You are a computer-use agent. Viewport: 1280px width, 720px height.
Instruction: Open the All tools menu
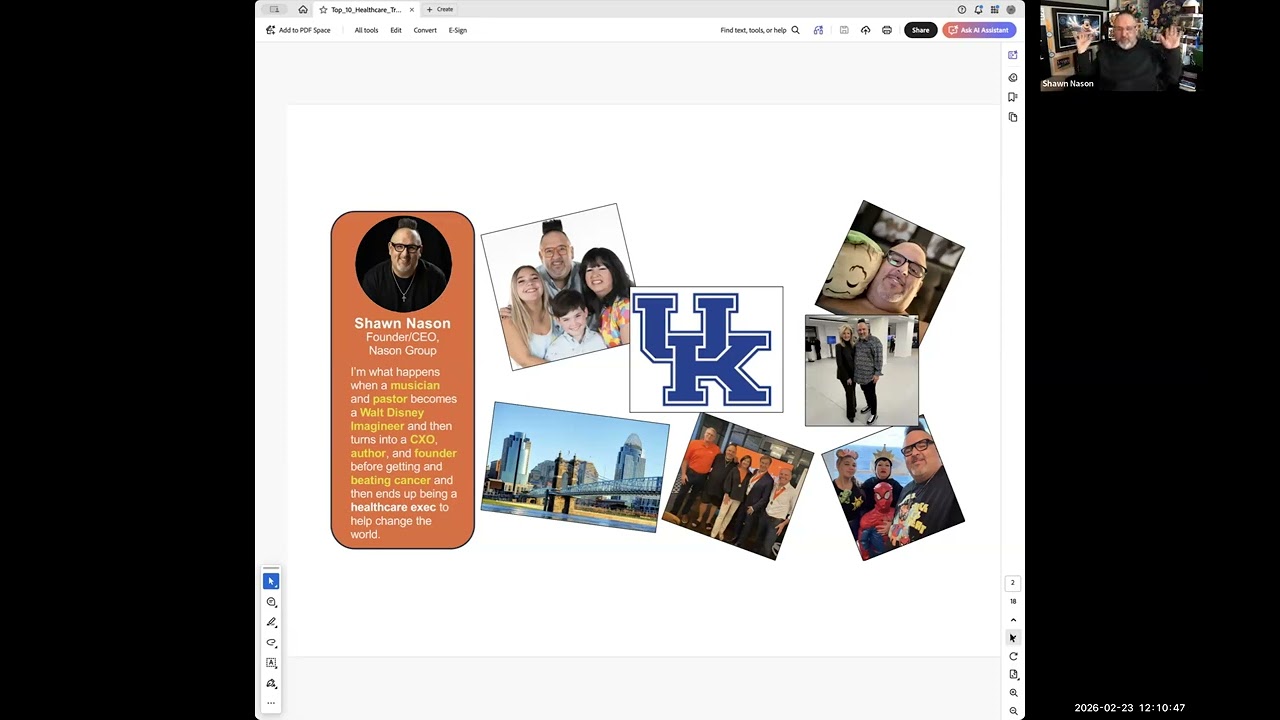[366, 30]
